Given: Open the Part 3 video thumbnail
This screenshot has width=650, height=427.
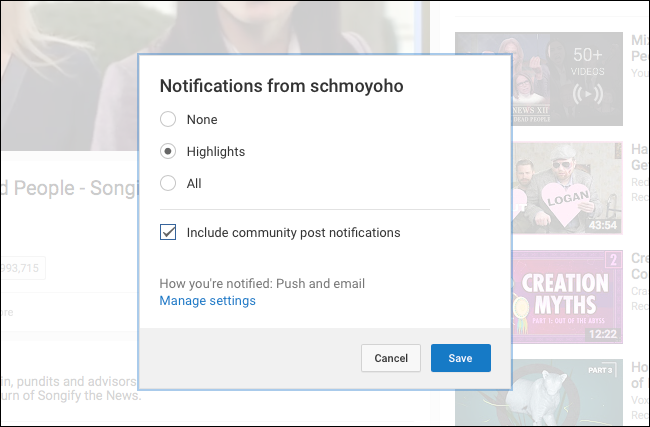Looking at the screenshot, I should (x=539, y=390).
